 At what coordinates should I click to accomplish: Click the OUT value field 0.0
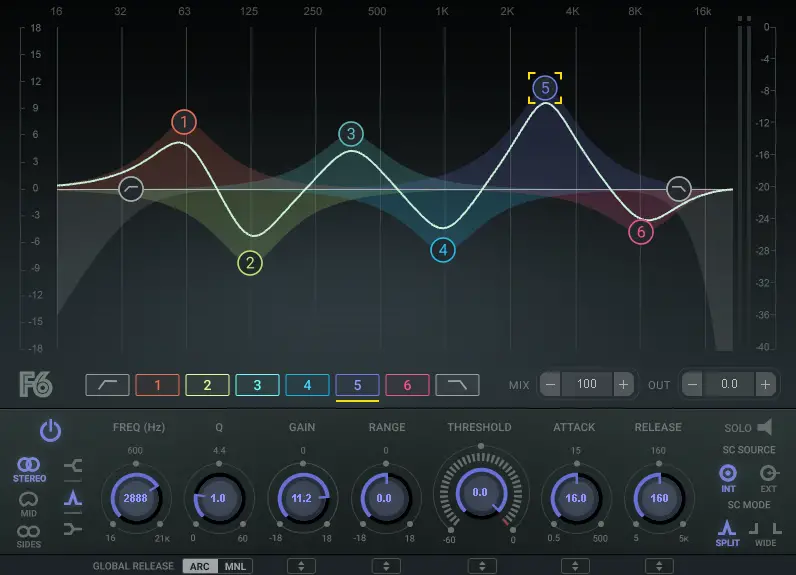click(729, 384)
